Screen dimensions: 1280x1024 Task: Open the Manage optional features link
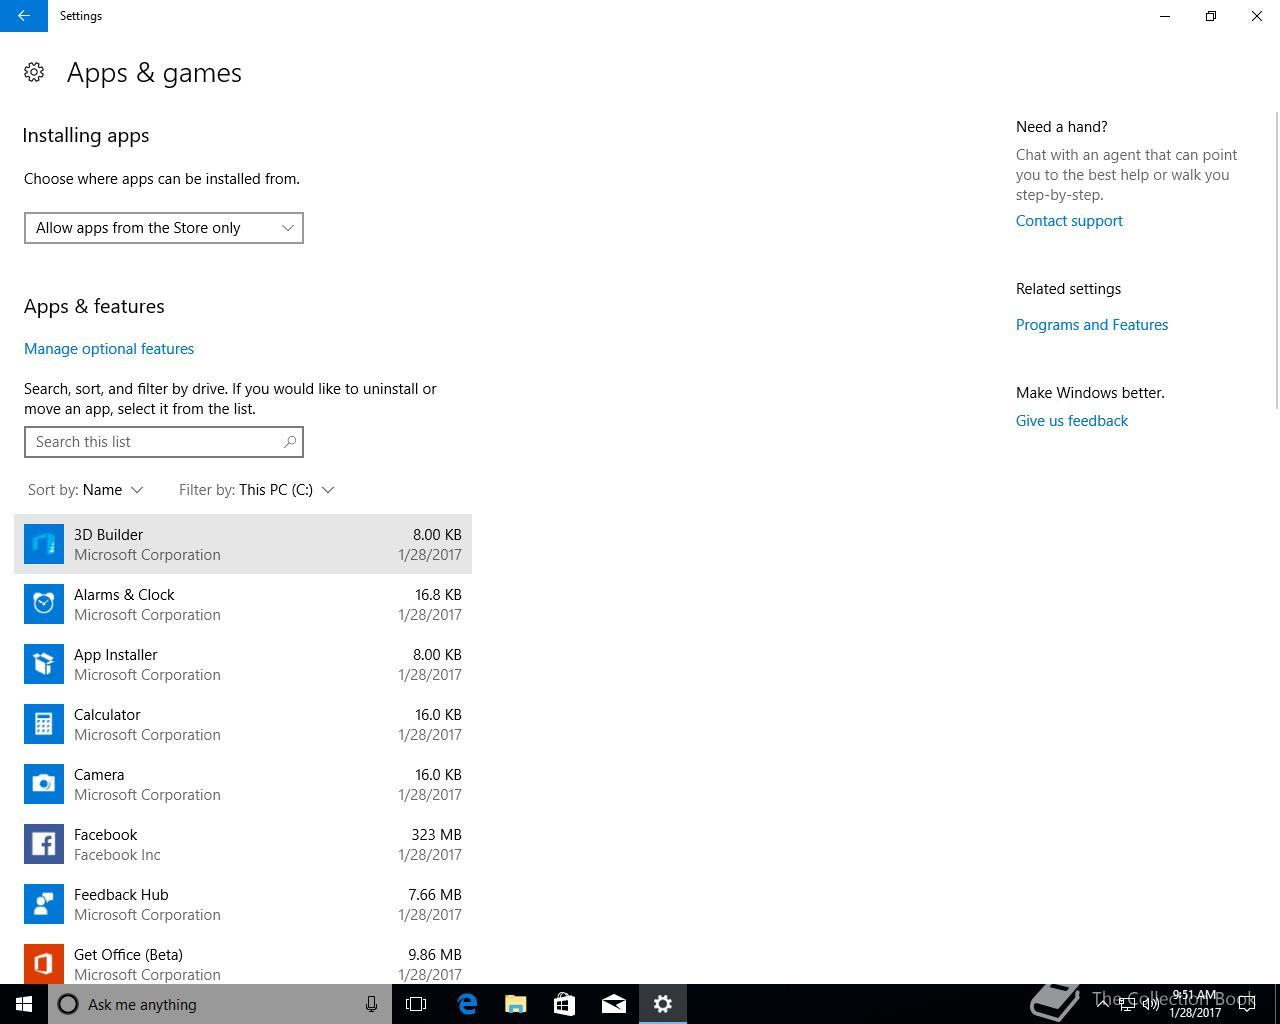[109, 349]
